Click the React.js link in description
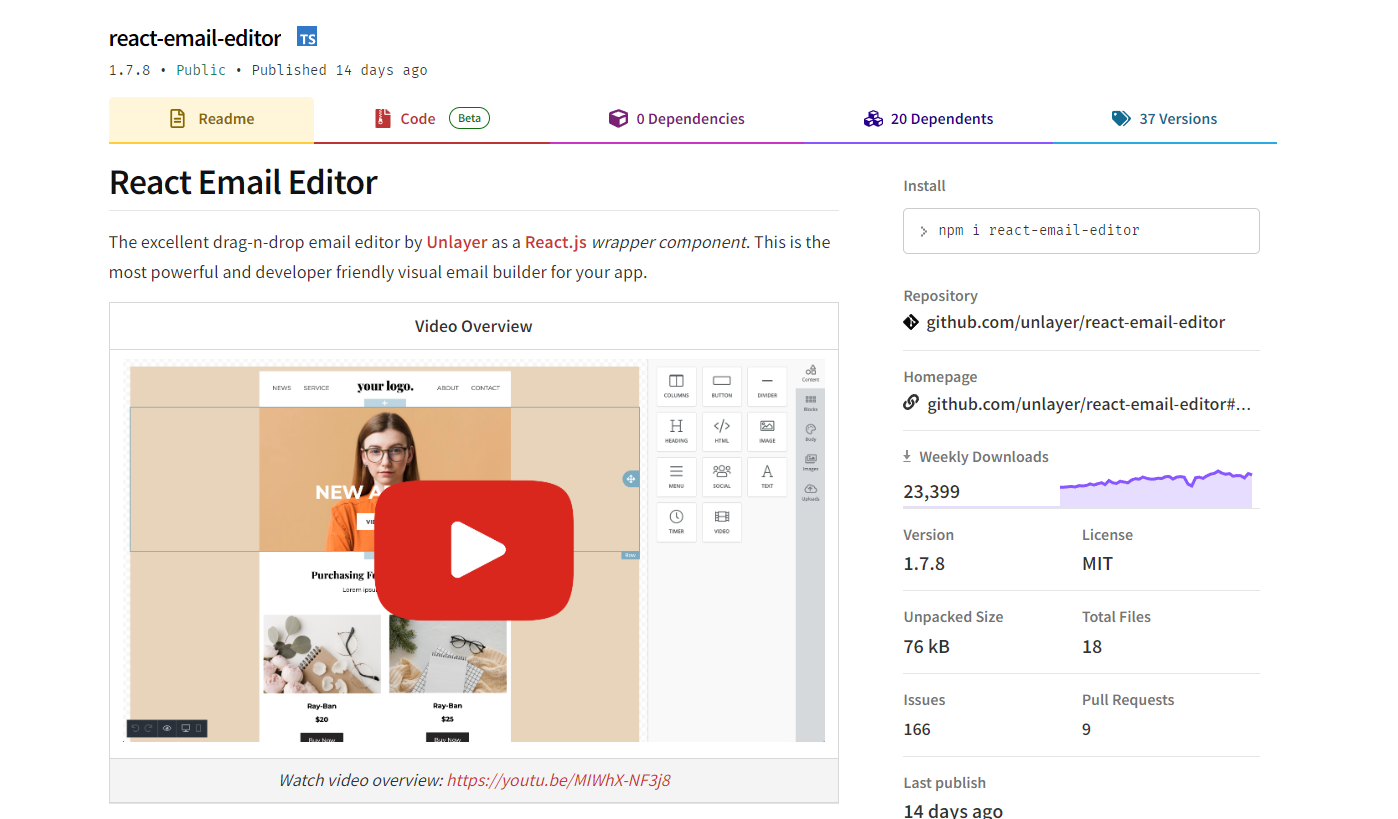The width and height of the screenshot is (1398, 819). tap(555, 242)
